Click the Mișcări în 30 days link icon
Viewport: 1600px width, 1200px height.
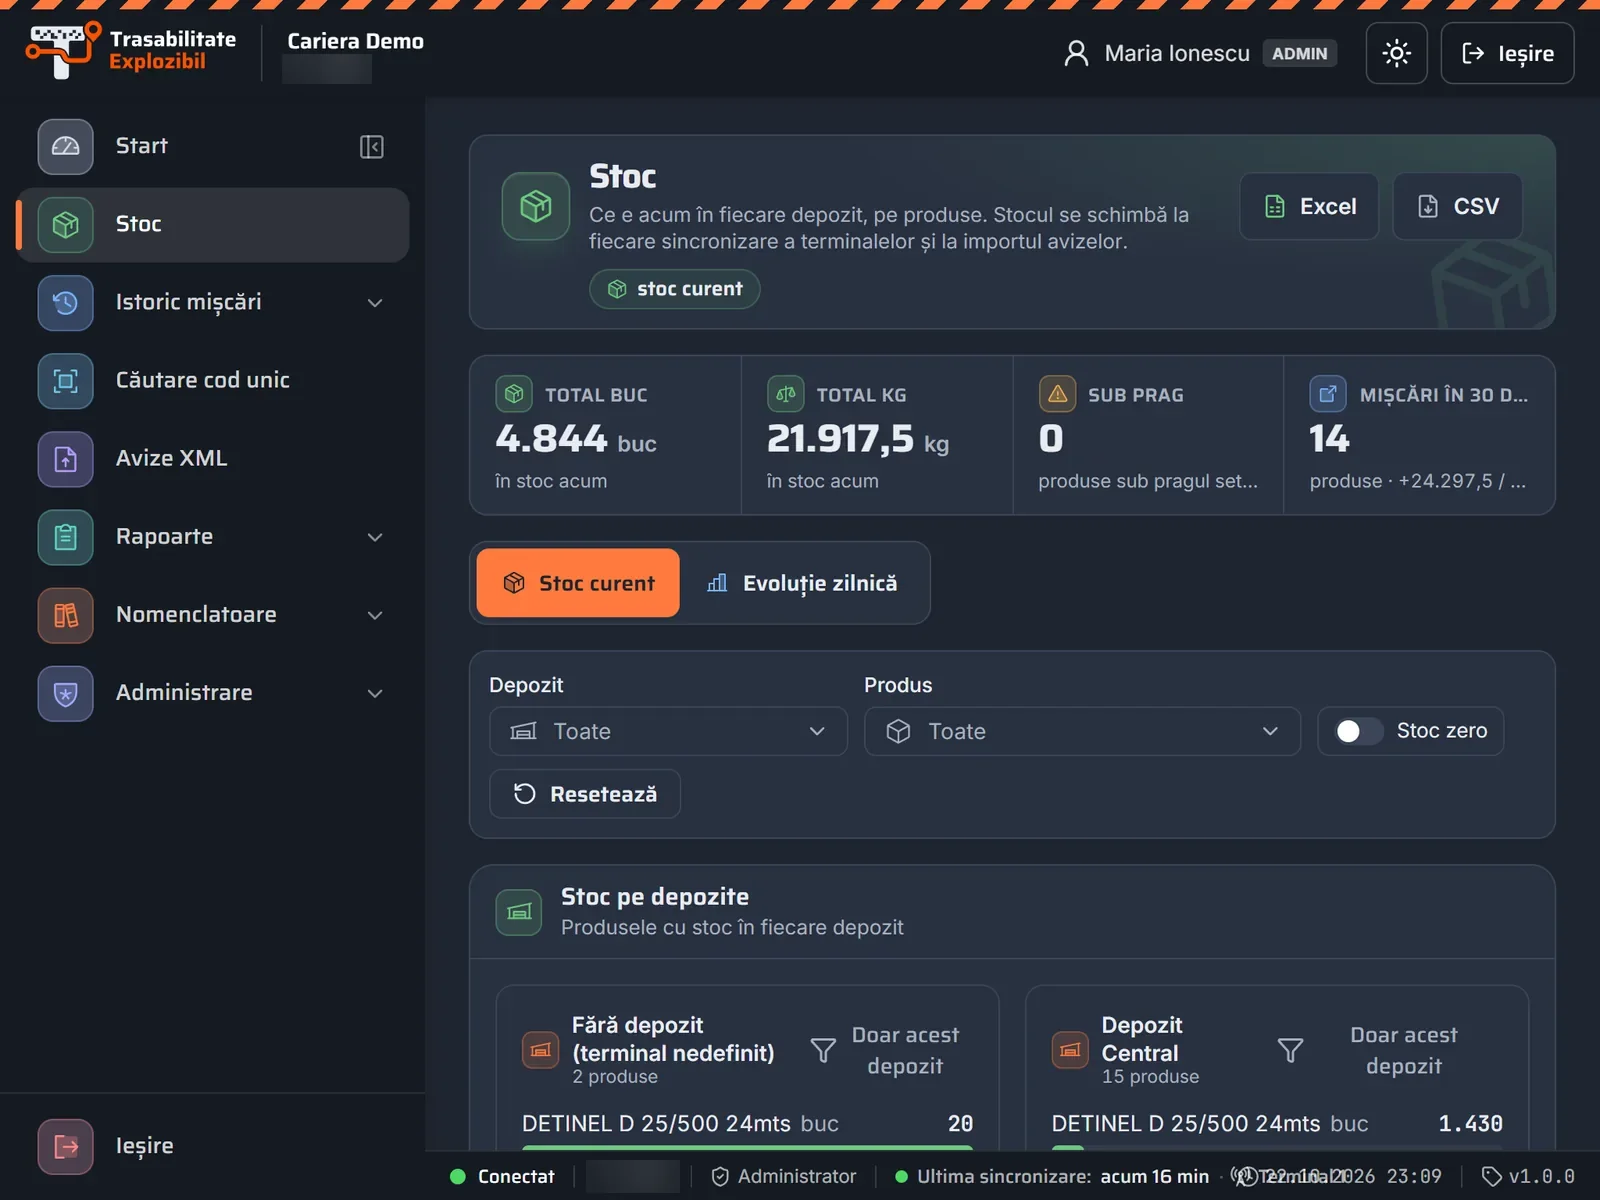[x=1328, y=394]
